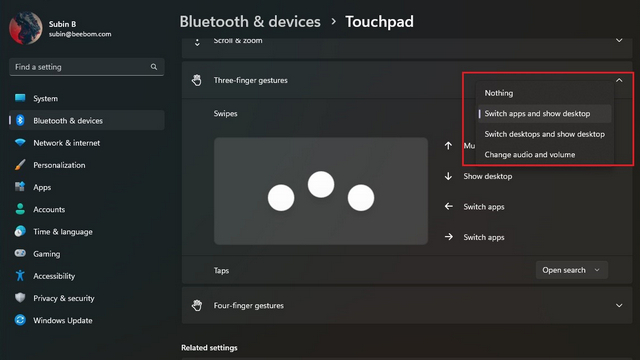
Task: Open Windows Update settings
Action: [x=87, y=320]
